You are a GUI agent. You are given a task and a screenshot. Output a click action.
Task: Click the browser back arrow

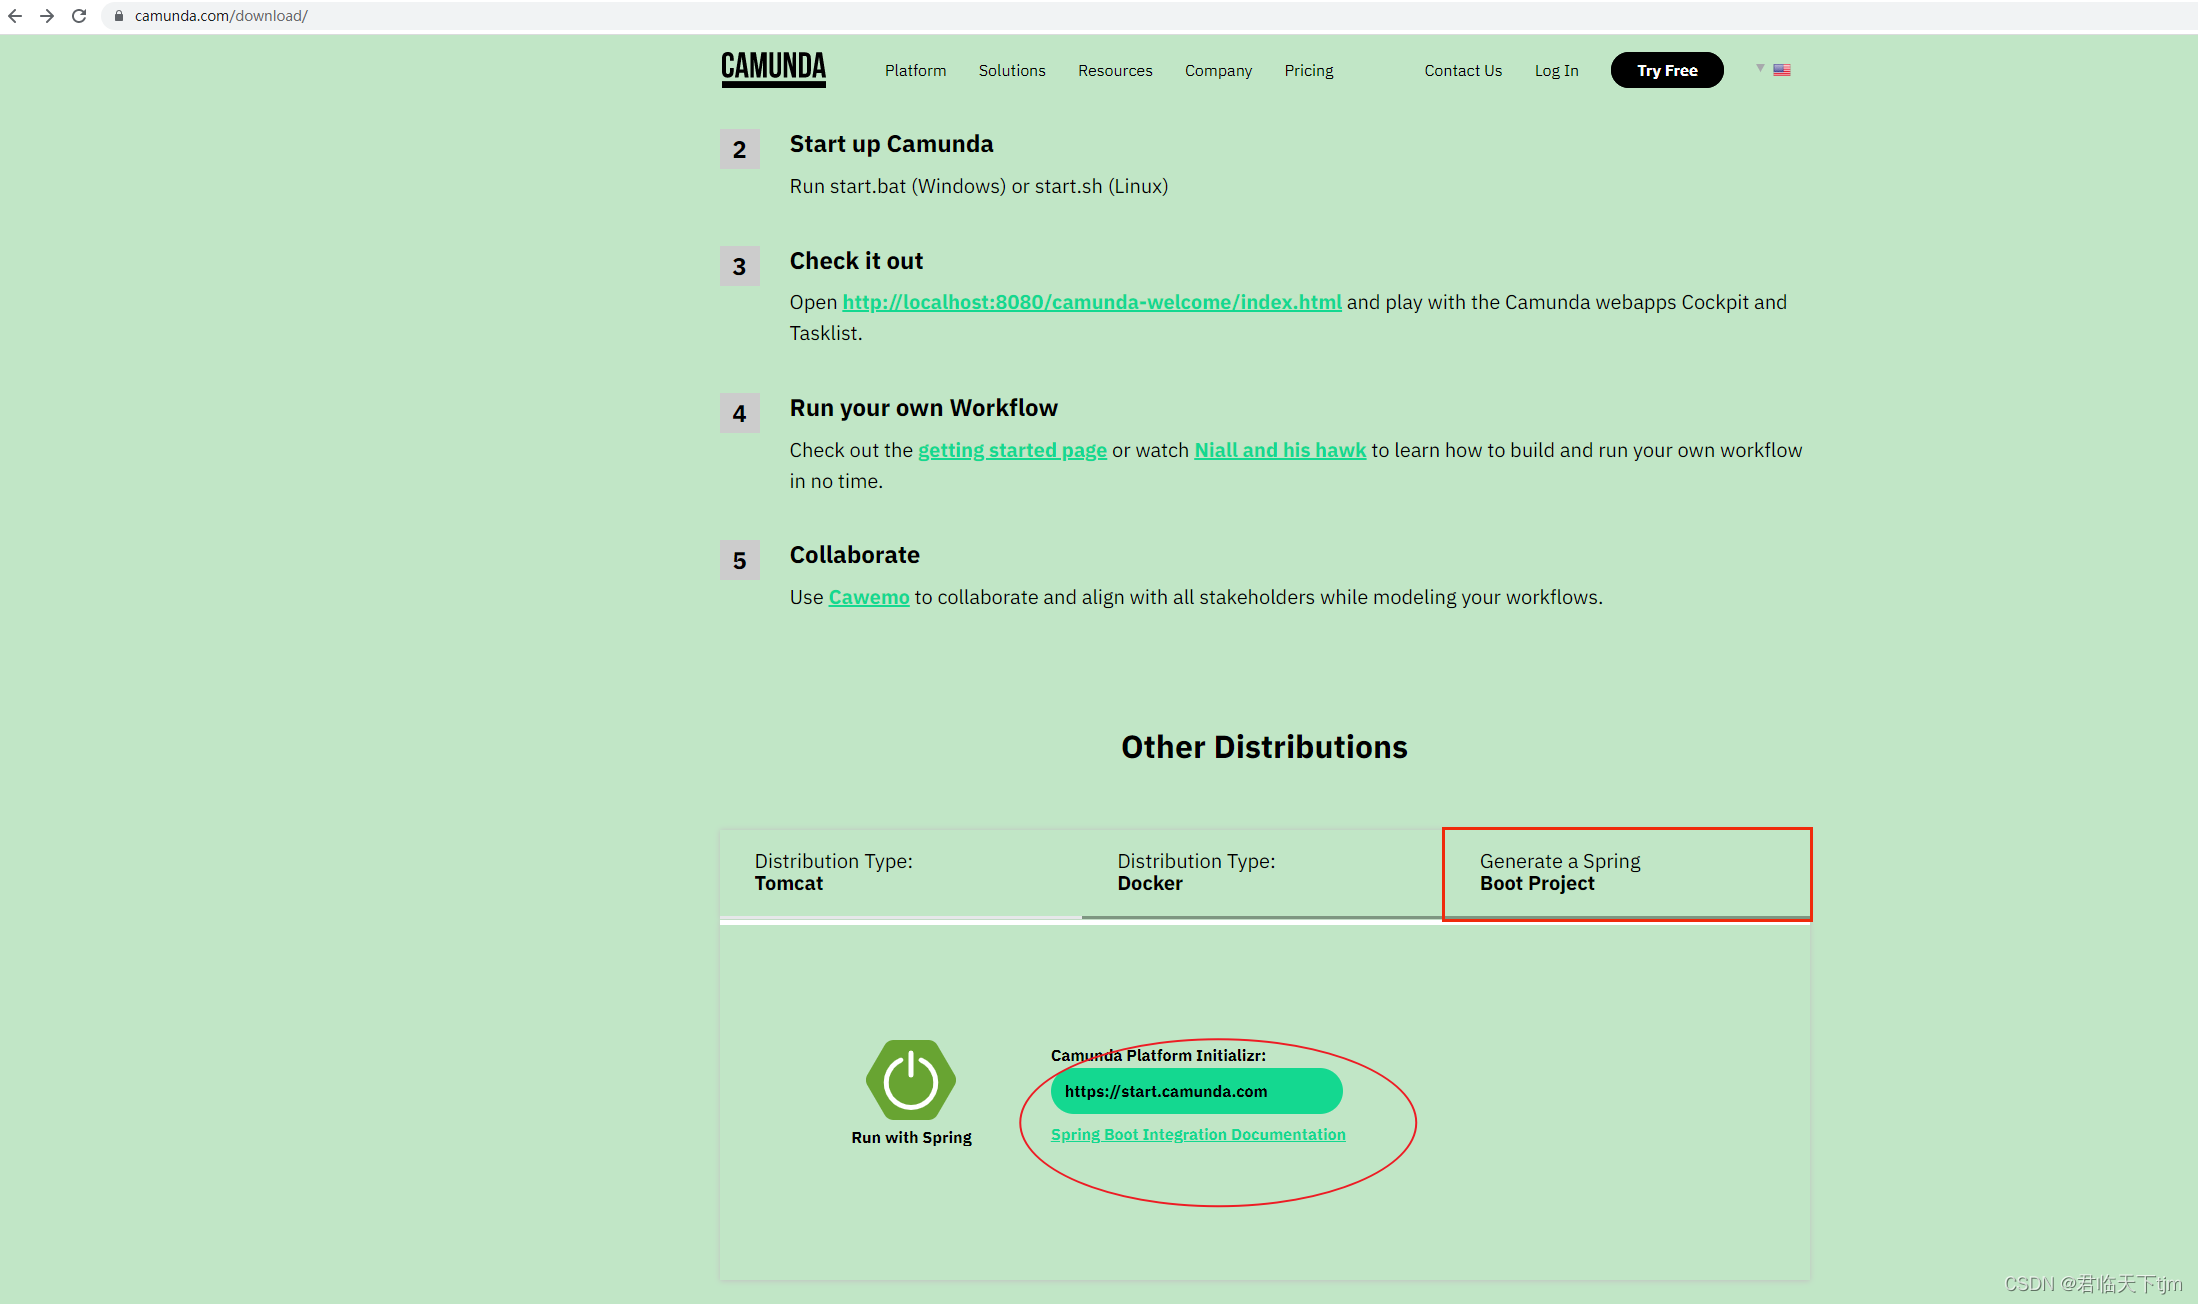[x=15, y=16]
